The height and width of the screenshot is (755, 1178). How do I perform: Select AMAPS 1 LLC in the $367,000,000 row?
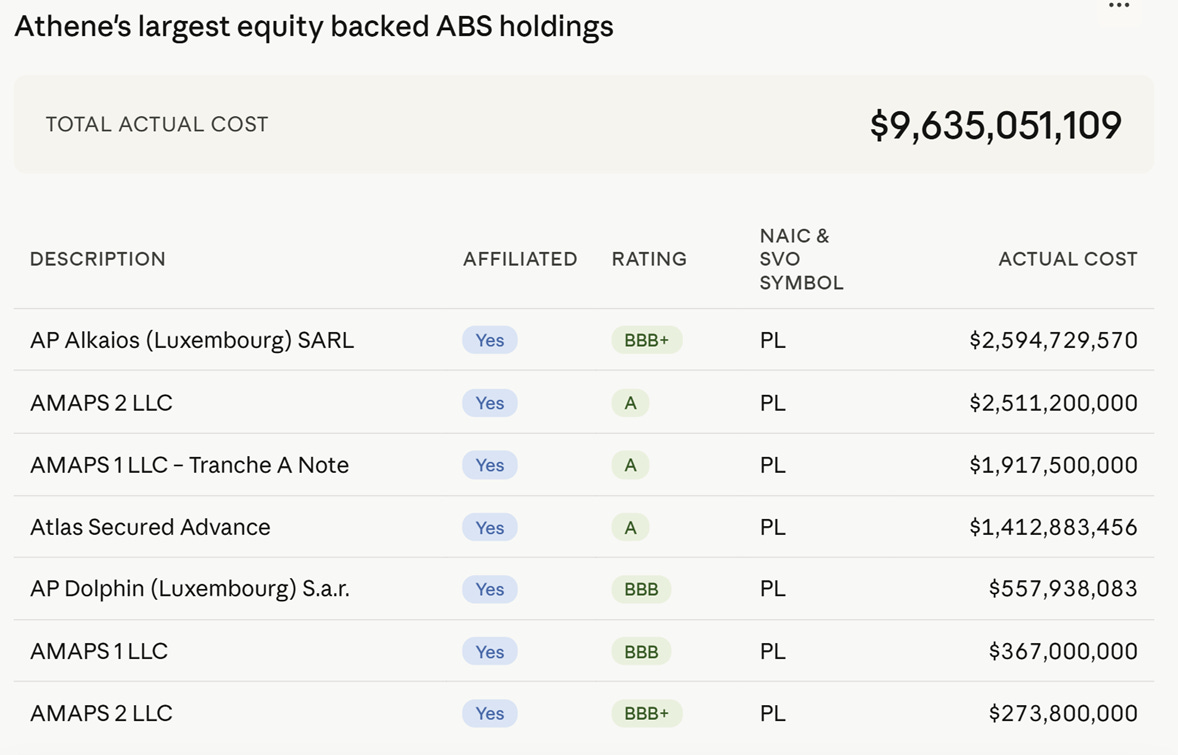pyautogui.click(x=99, y=651)
